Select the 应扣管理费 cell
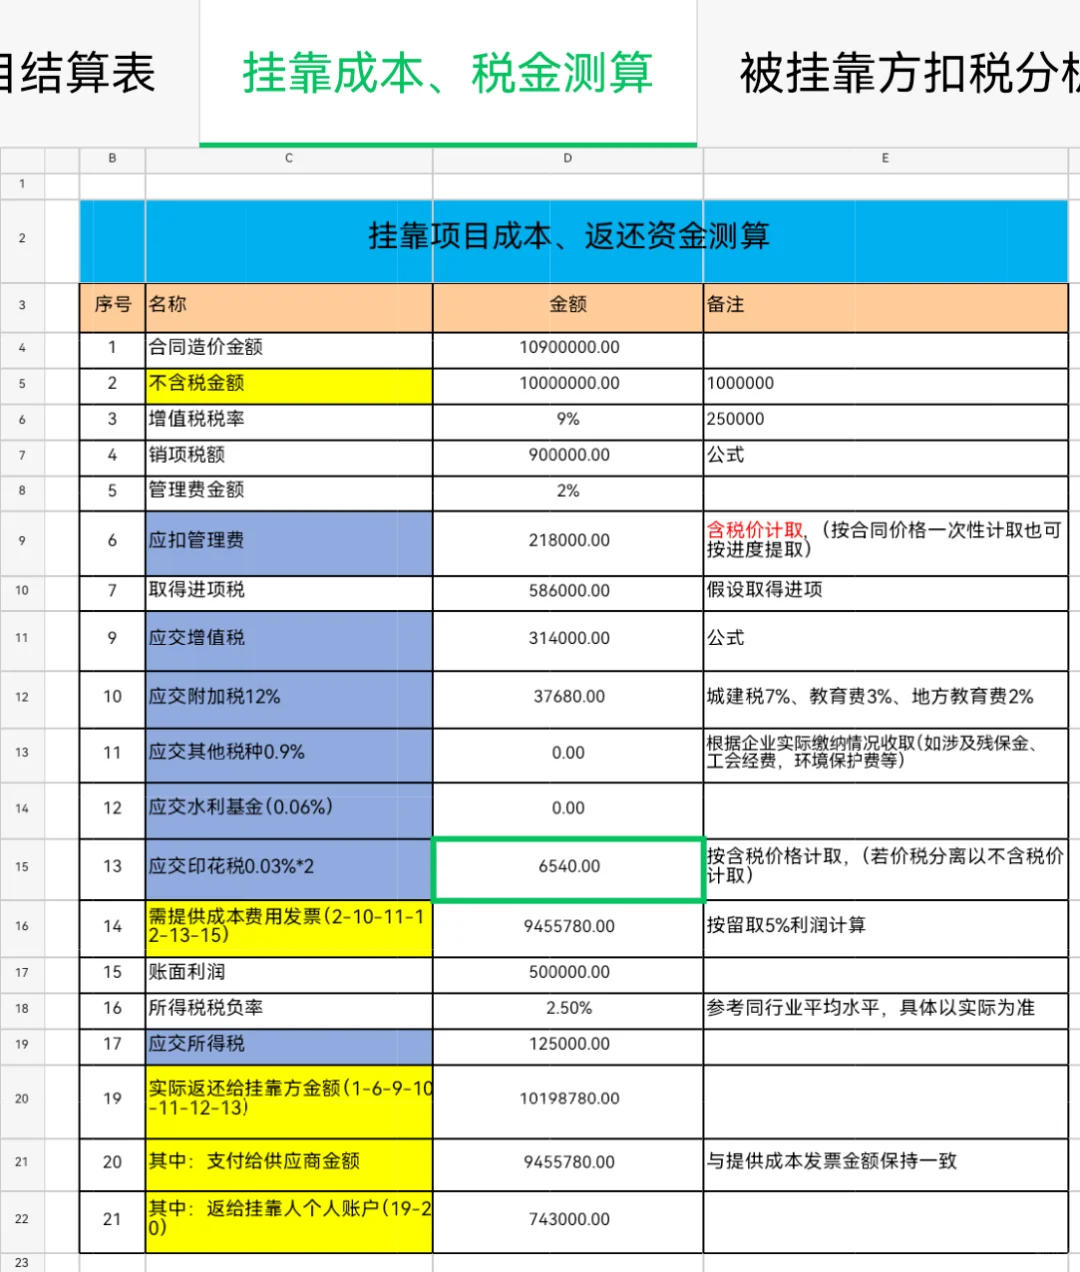The image size is (1080, 1272). coord(289,541)
